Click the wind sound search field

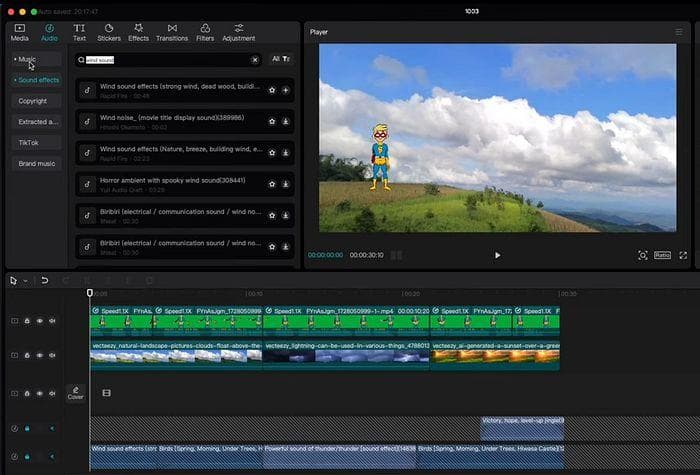click(x=168, y=60)
